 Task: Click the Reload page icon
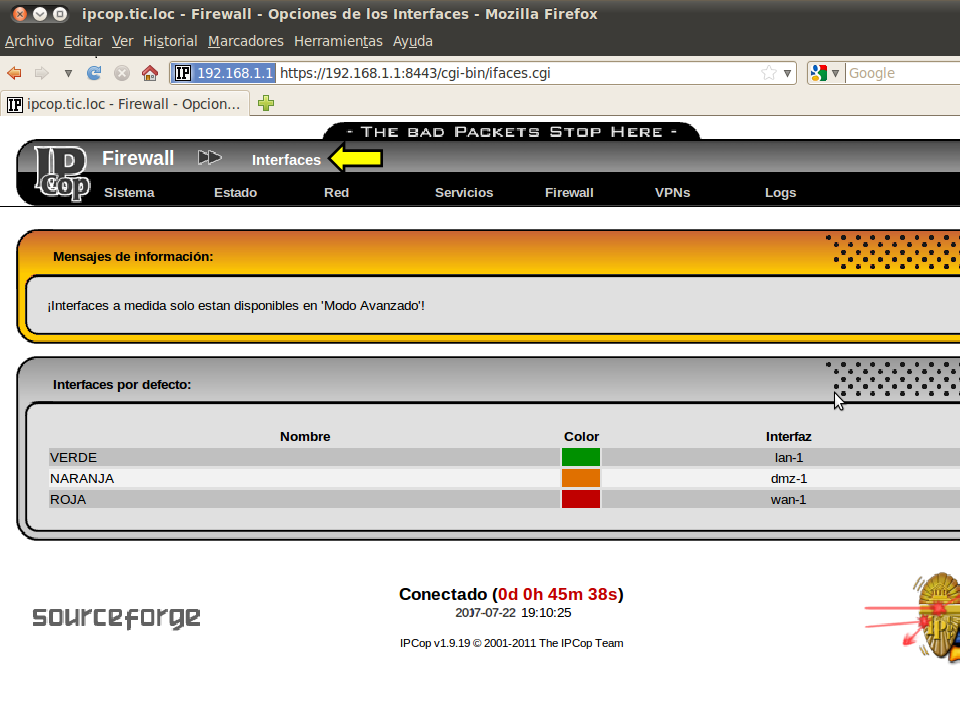click(95, 73)
